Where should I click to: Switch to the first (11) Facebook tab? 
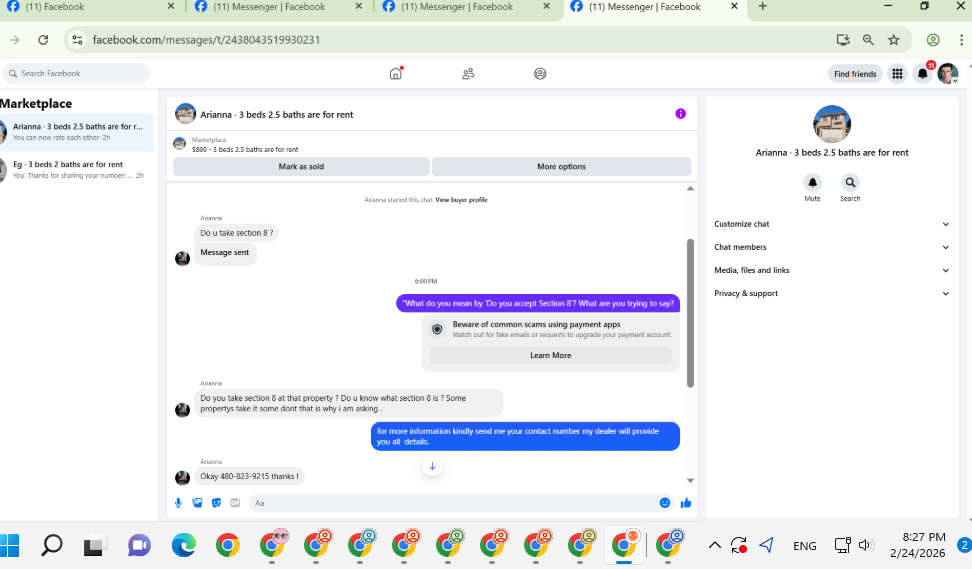(90, 7)
